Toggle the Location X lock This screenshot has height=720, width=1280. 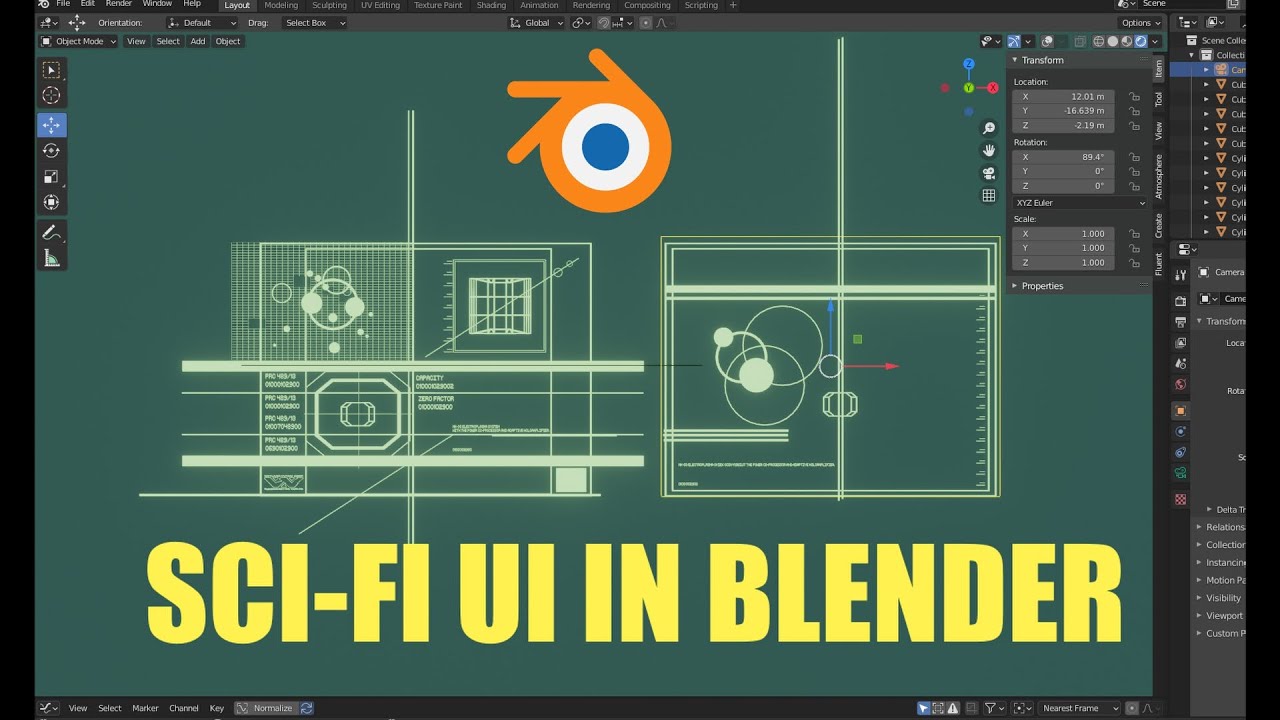[1134, 97]
